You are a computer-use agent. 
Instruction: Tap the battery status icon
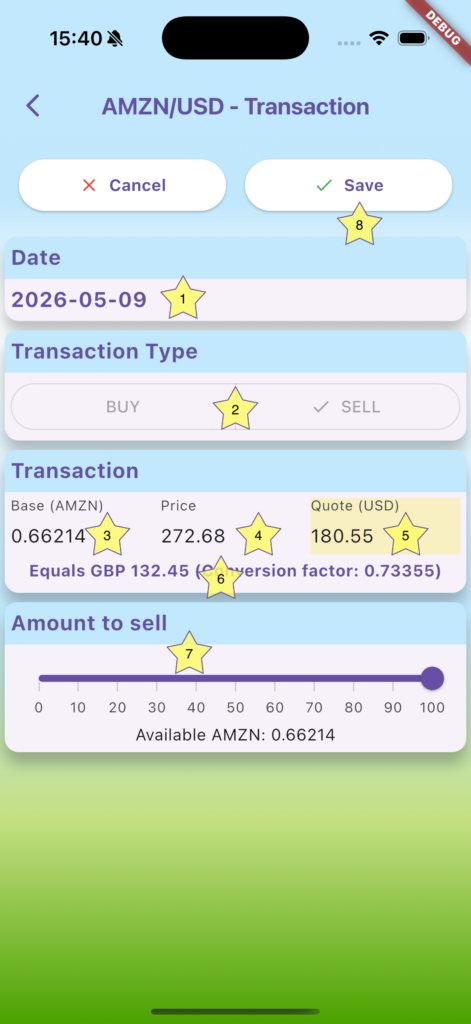(x=413, y=38)
